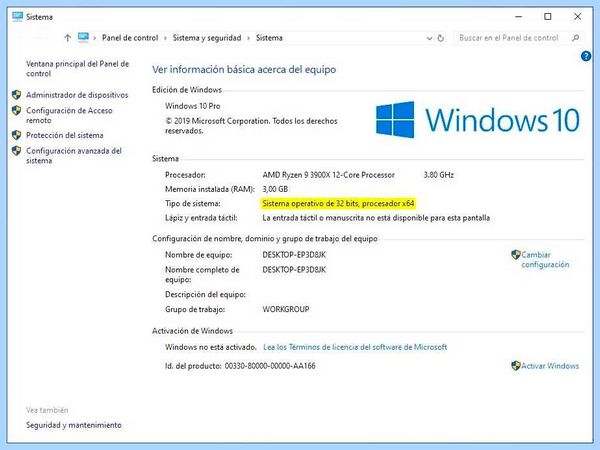The width and height of the screenshot is (600, 450).
Task: Open help with the blue question mark
Action: [586, 56]
